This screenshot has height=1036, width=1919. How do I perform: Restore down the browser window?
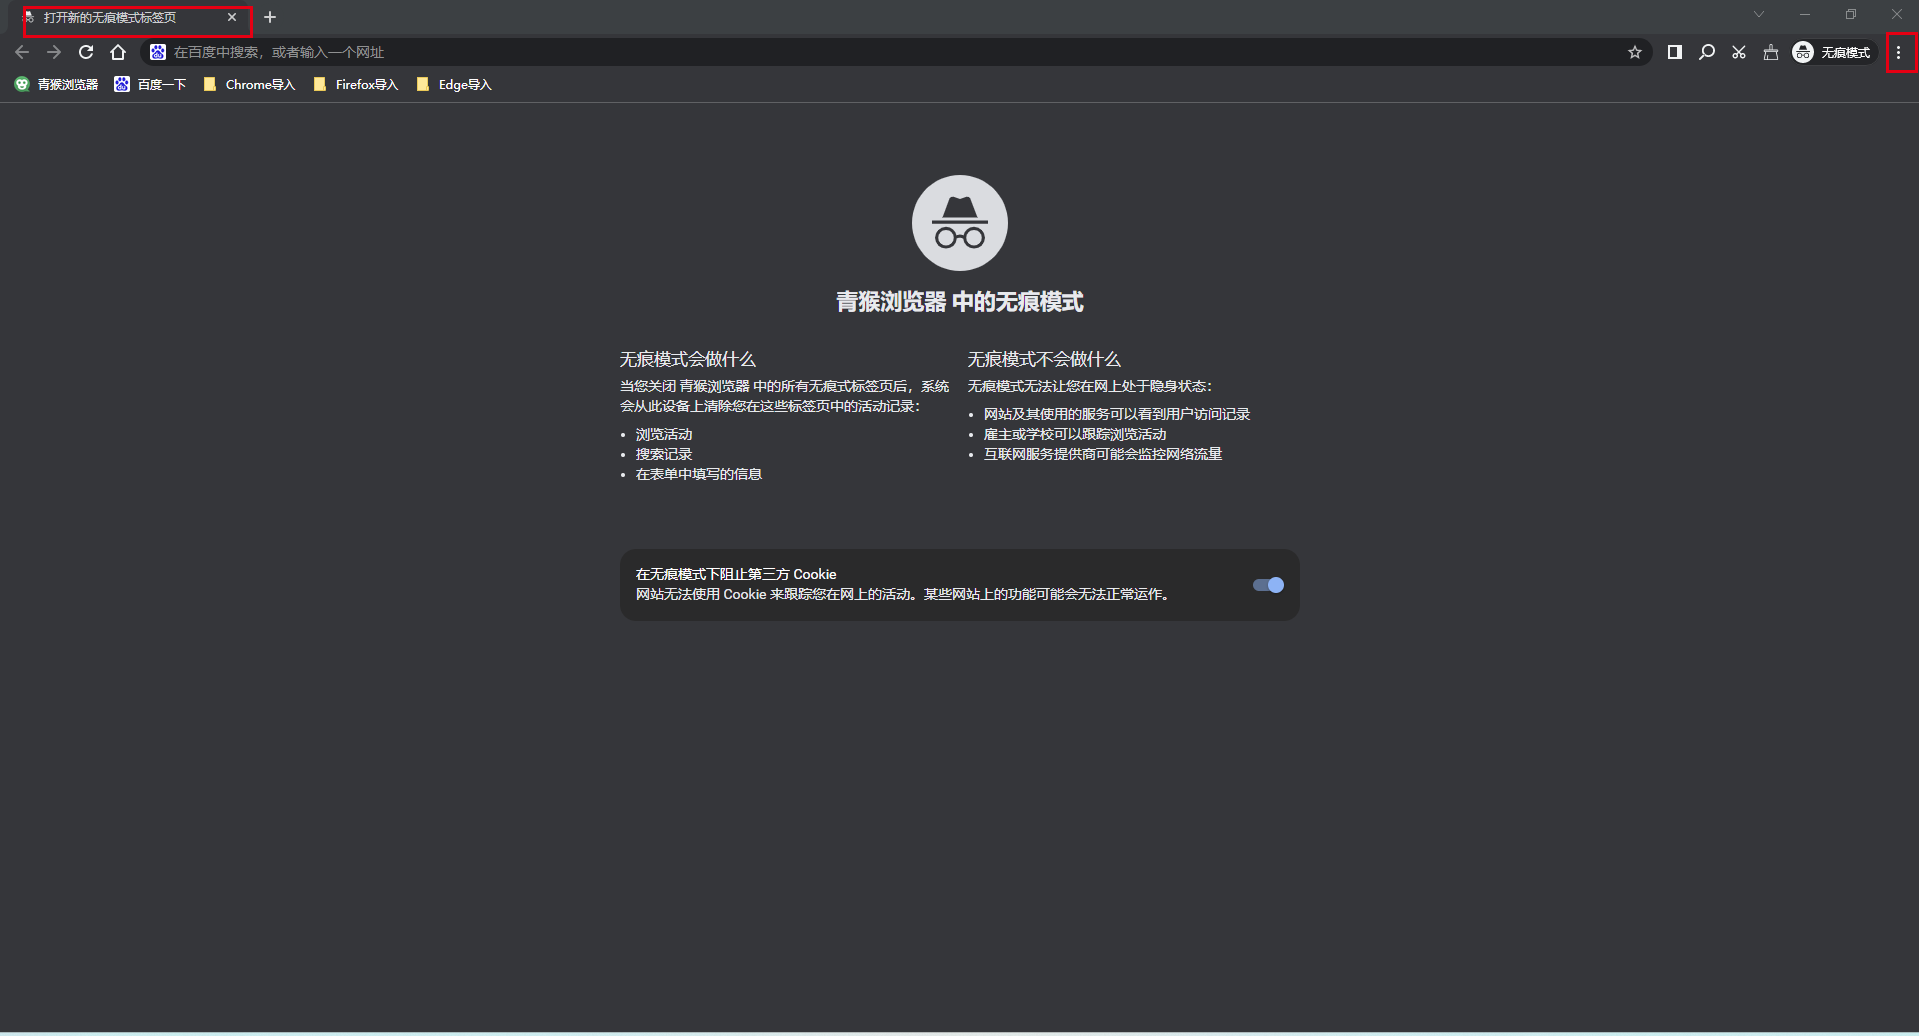click(x=1851, y=14)
